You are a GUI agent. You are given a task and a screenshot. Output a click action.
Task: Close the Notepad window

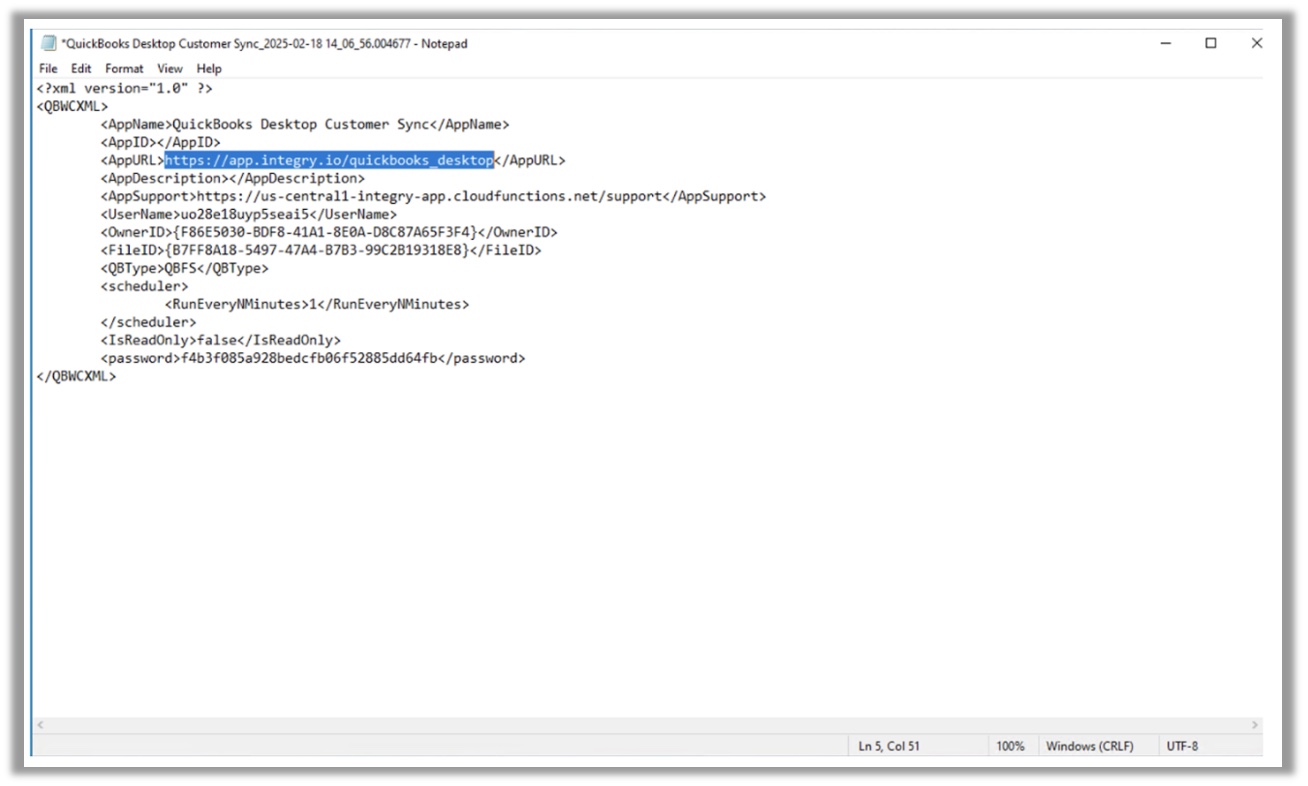coord(1257,43)
